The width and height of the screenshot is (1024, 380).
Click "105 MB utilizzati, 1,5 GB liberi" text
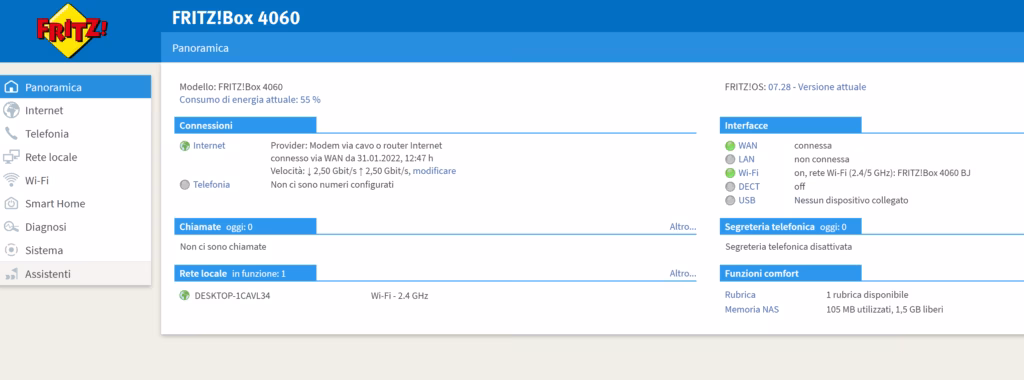885,309
